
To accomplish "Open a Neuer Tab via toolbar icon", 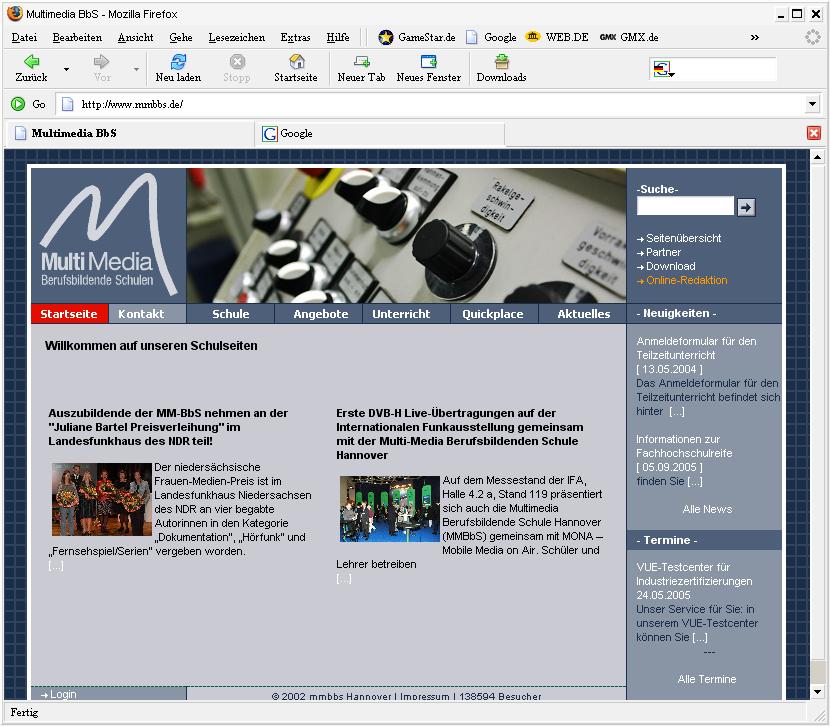I will (361, 62).
